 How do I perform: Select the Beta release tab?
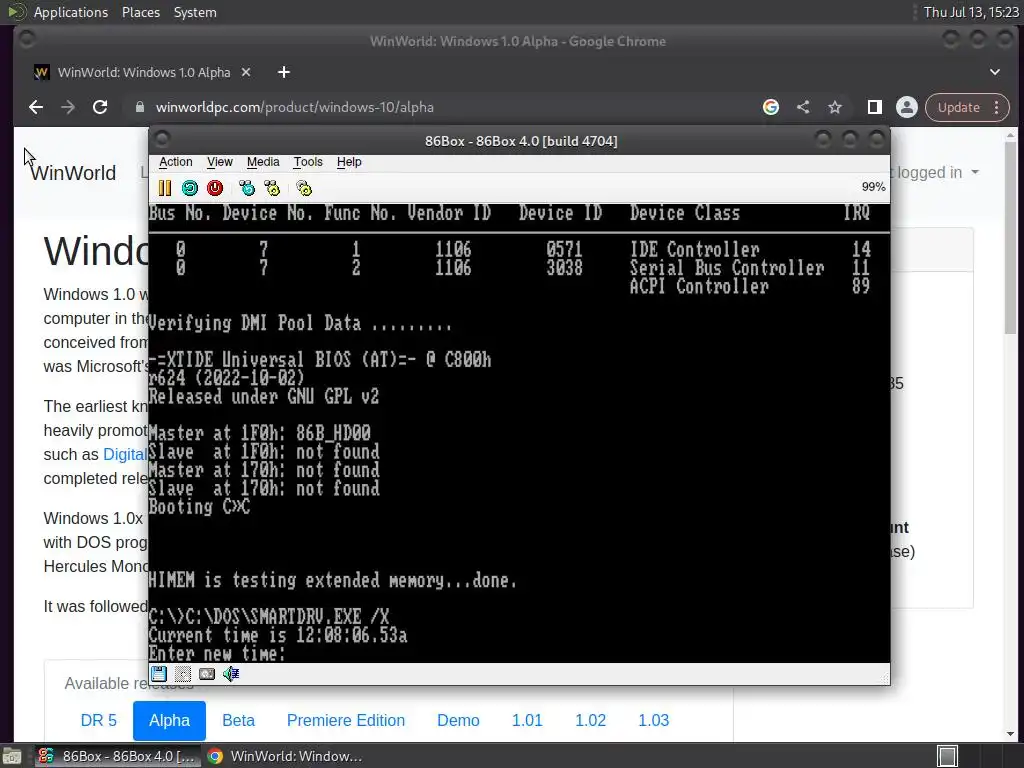[238, 720]
